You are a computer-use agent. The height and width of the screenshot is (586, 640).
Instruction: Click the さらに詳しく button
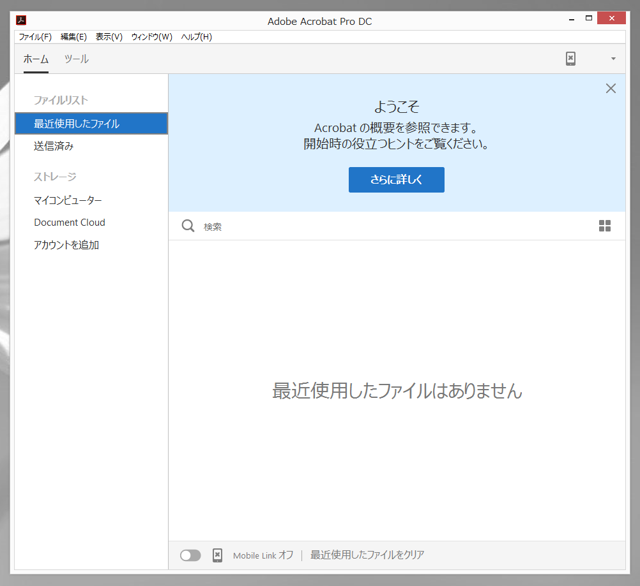(x=396, y=180)
